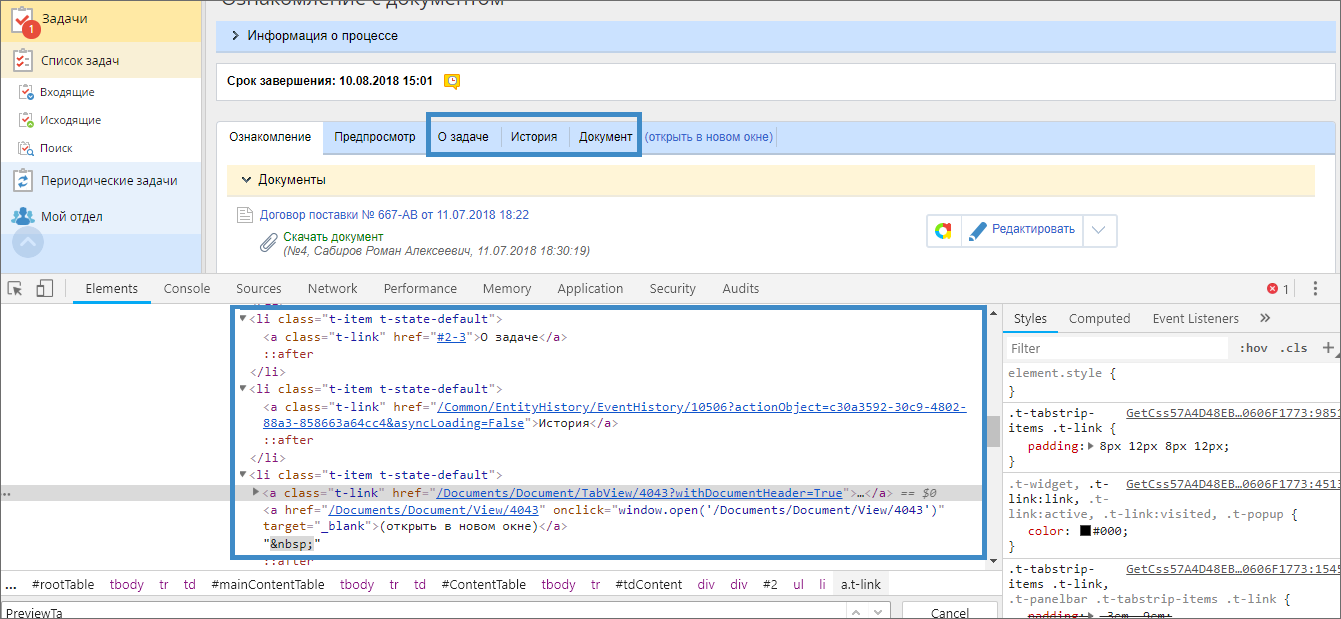The width and height of the screenshot is (1341, 619).
Task: Click the colorful circle icon beside Редактировать
Action: click(943, 231)
